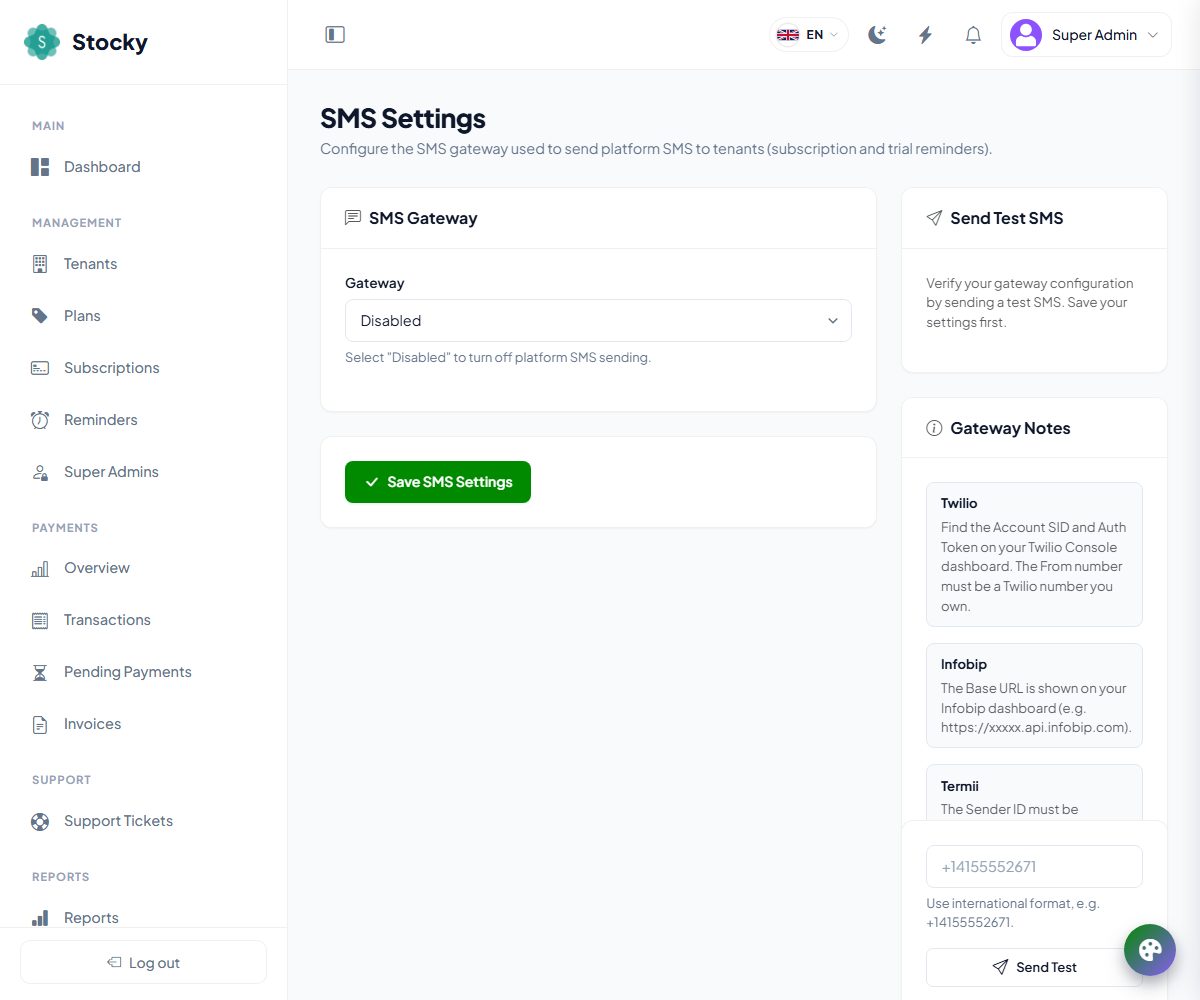The width and height of the screenshot is (1200, 1000).
Task: Open the EN language dropdown
Action: click(808, 35)
